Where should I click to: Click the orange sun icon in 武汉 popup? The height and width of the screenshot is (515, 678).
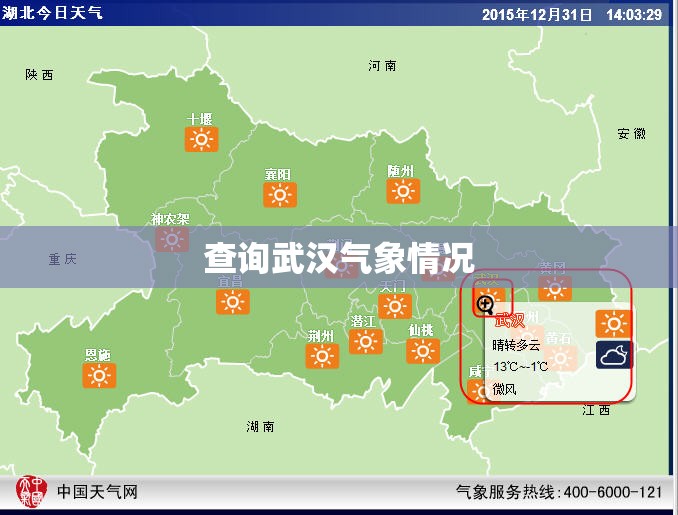(x=613, y=323)
